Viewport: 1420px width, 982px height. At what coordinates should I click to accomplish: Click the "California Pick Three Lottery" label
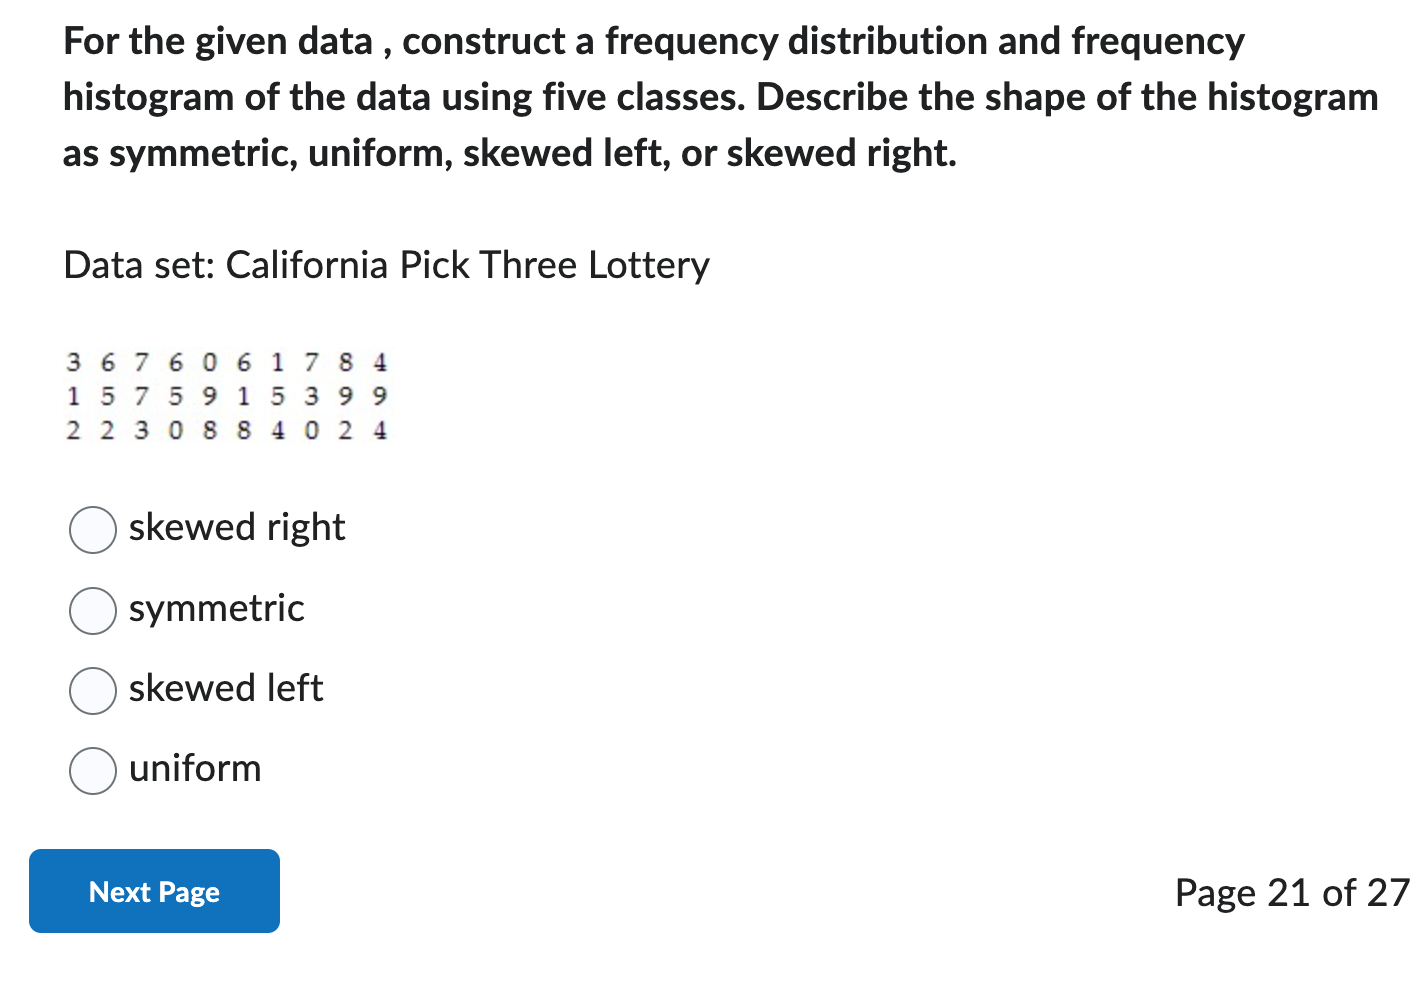pos(467,265)
